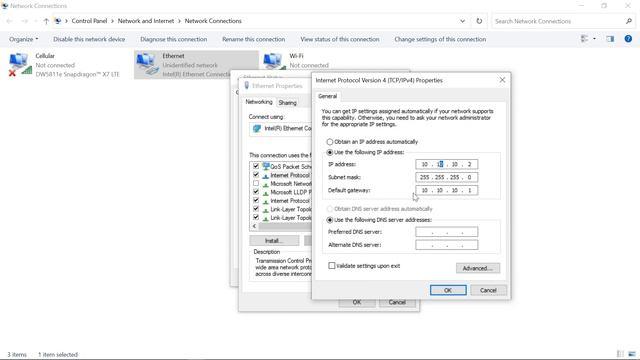Click the Alternate DNS server field
The height and width of the screenshot is (360, 640).
(x=447, y=245)
